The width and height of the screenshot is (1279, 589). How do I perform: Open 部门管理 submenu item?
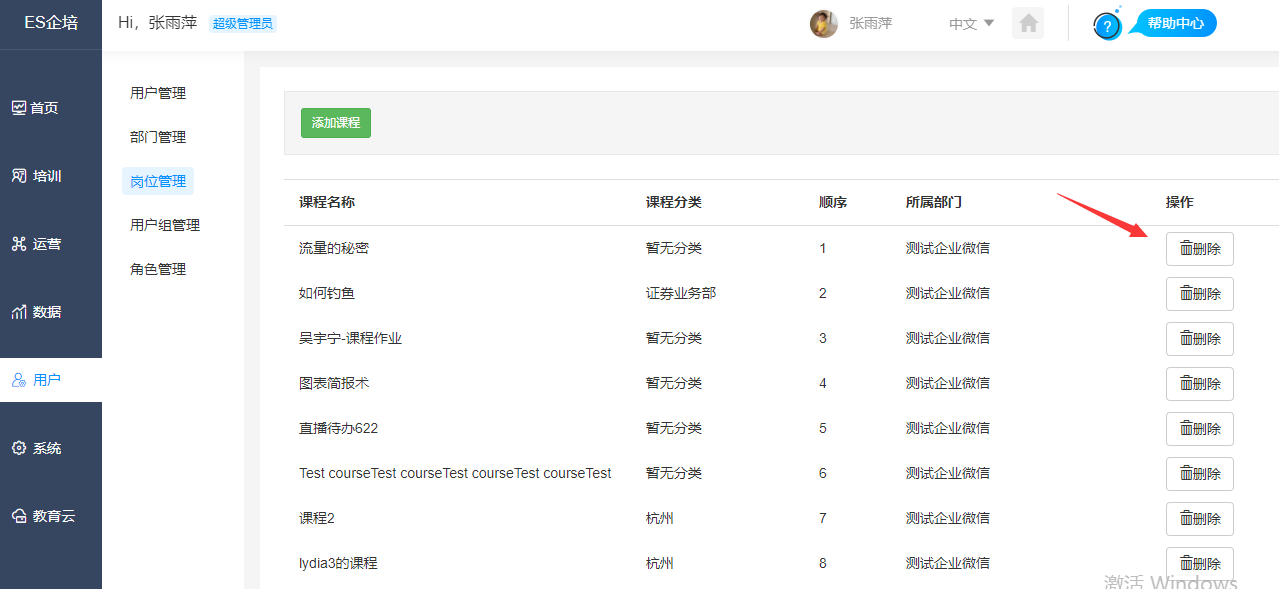[x=158, y=137]
